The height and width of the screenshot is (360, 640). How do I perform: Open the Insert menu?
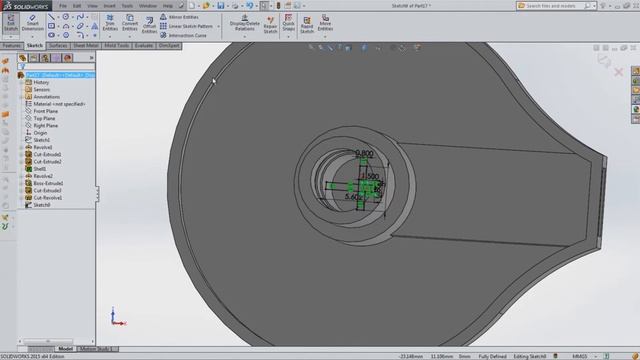109,6
